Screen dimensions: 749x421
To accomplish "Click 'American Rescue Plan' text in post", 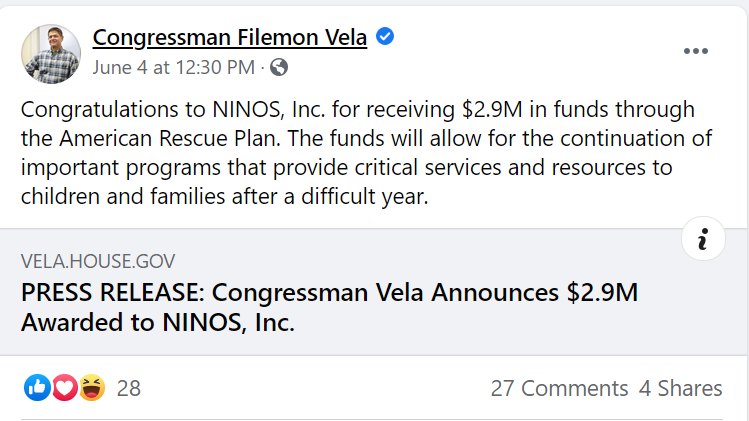I will [x=168, y=139].
